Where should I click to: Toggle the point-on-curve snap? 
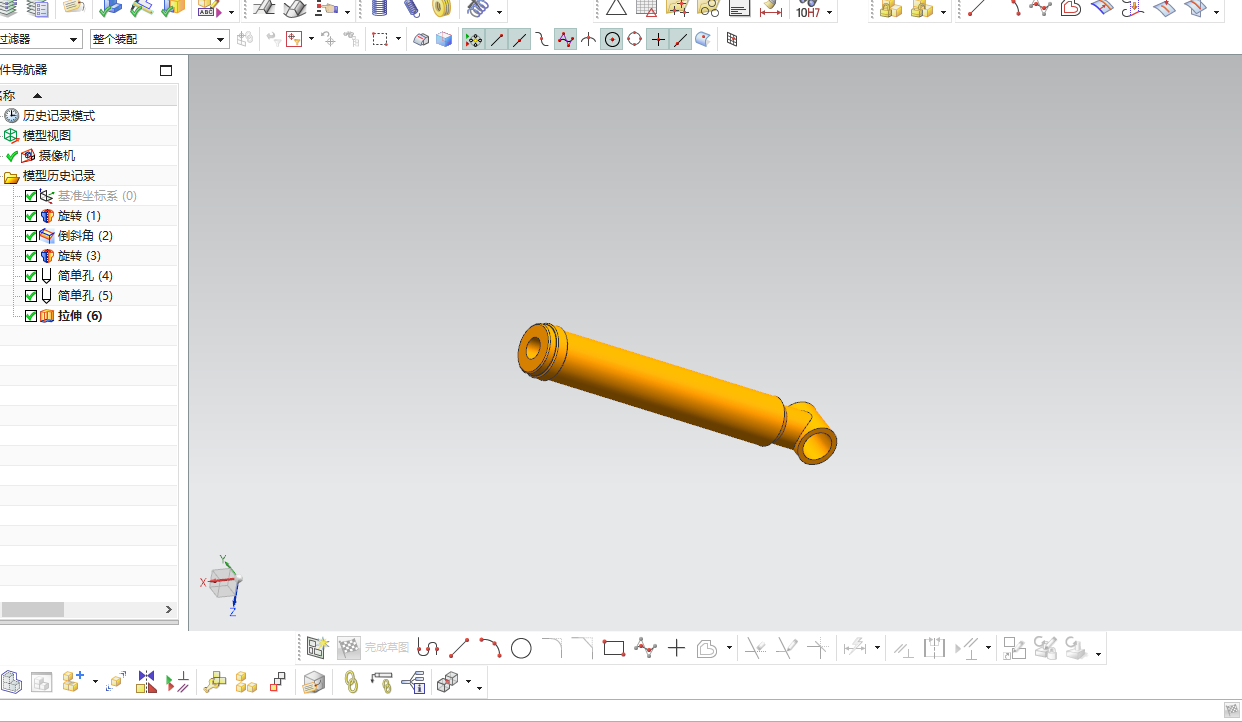pos(681,40)
